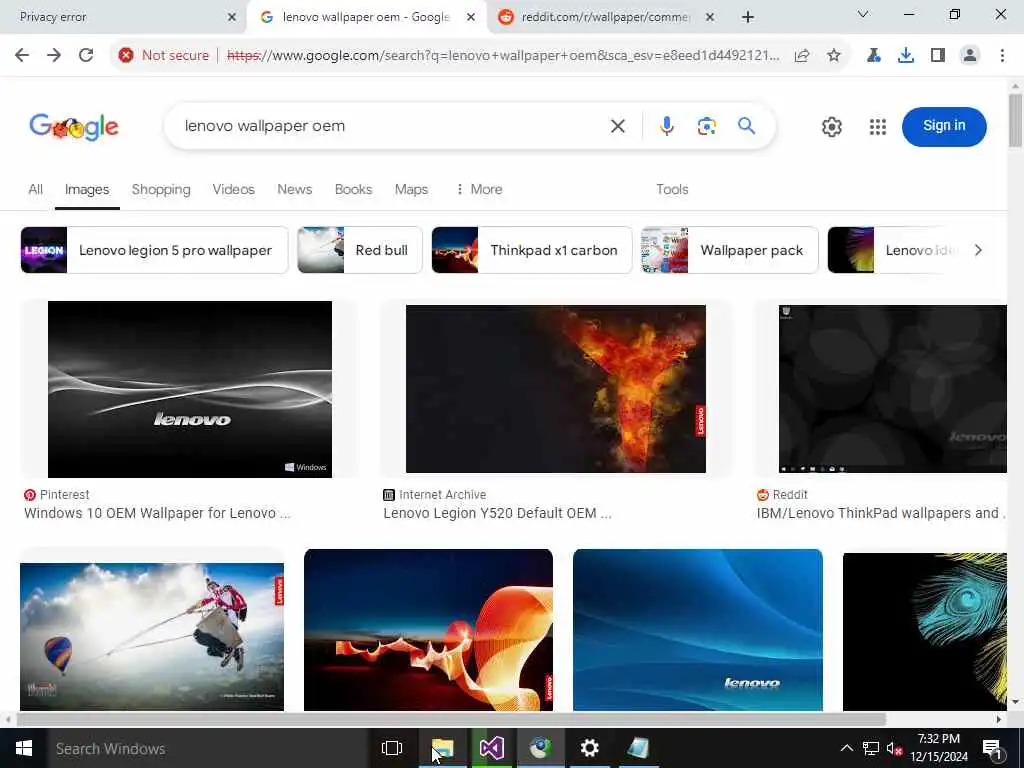Open the Chrome profile avatar
Screen dimensions: 1024x768
click(970, 56)
